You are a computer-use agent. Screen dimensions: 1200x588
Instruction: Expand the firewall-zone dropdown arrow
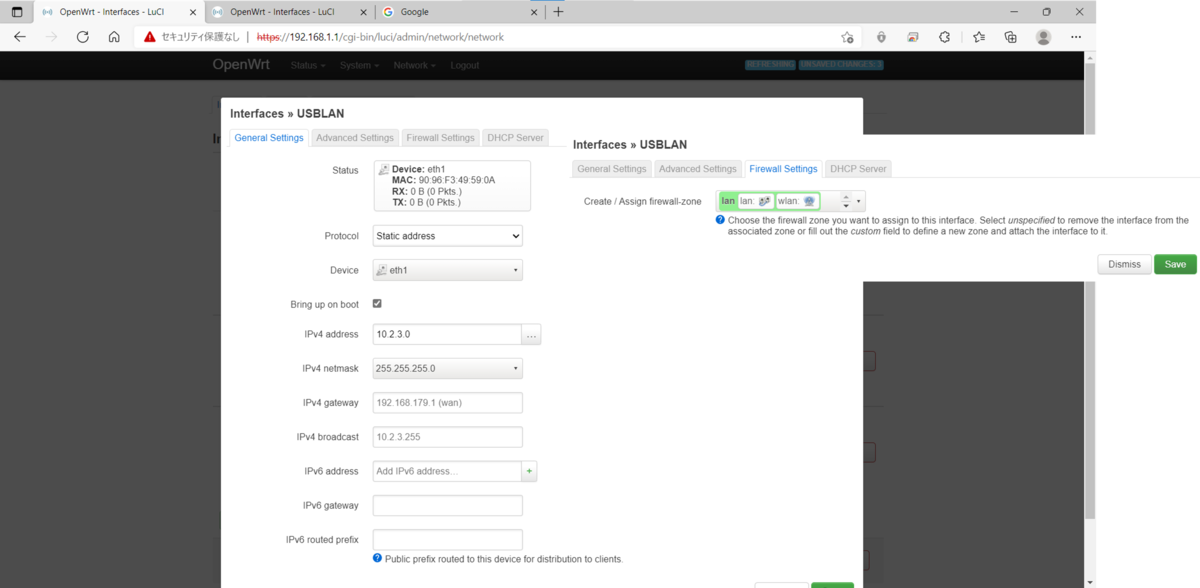click(859, 201)
